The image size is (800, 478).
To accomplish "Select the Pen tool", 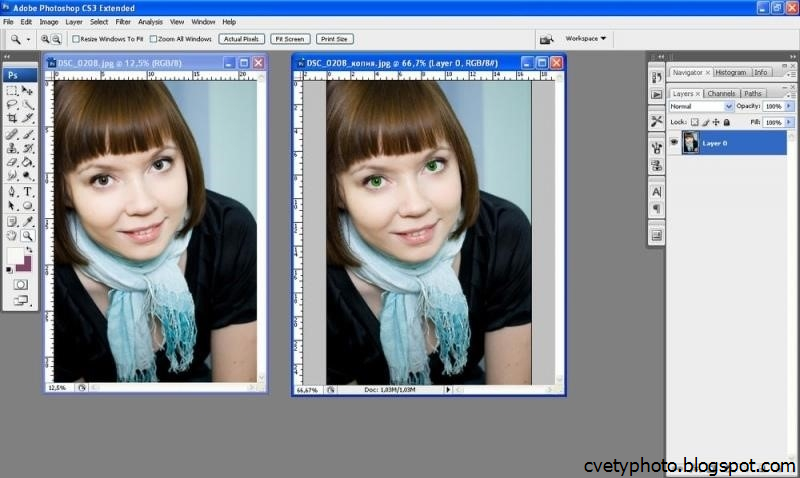I will [x=12, y=192].
